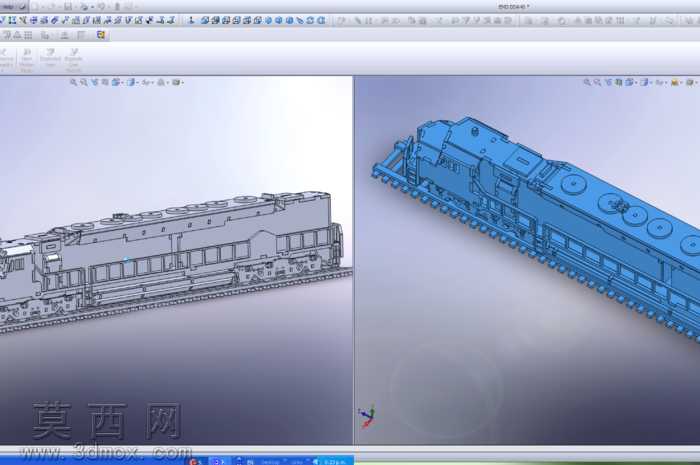Click New Motion Study command button
This screenshot has height=465, width=700.
[x=27, y=60]
